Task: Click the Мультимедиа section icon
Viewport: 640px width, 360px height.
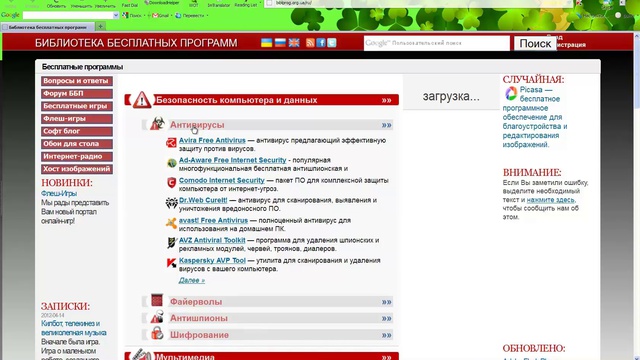Action: point(142,355)
